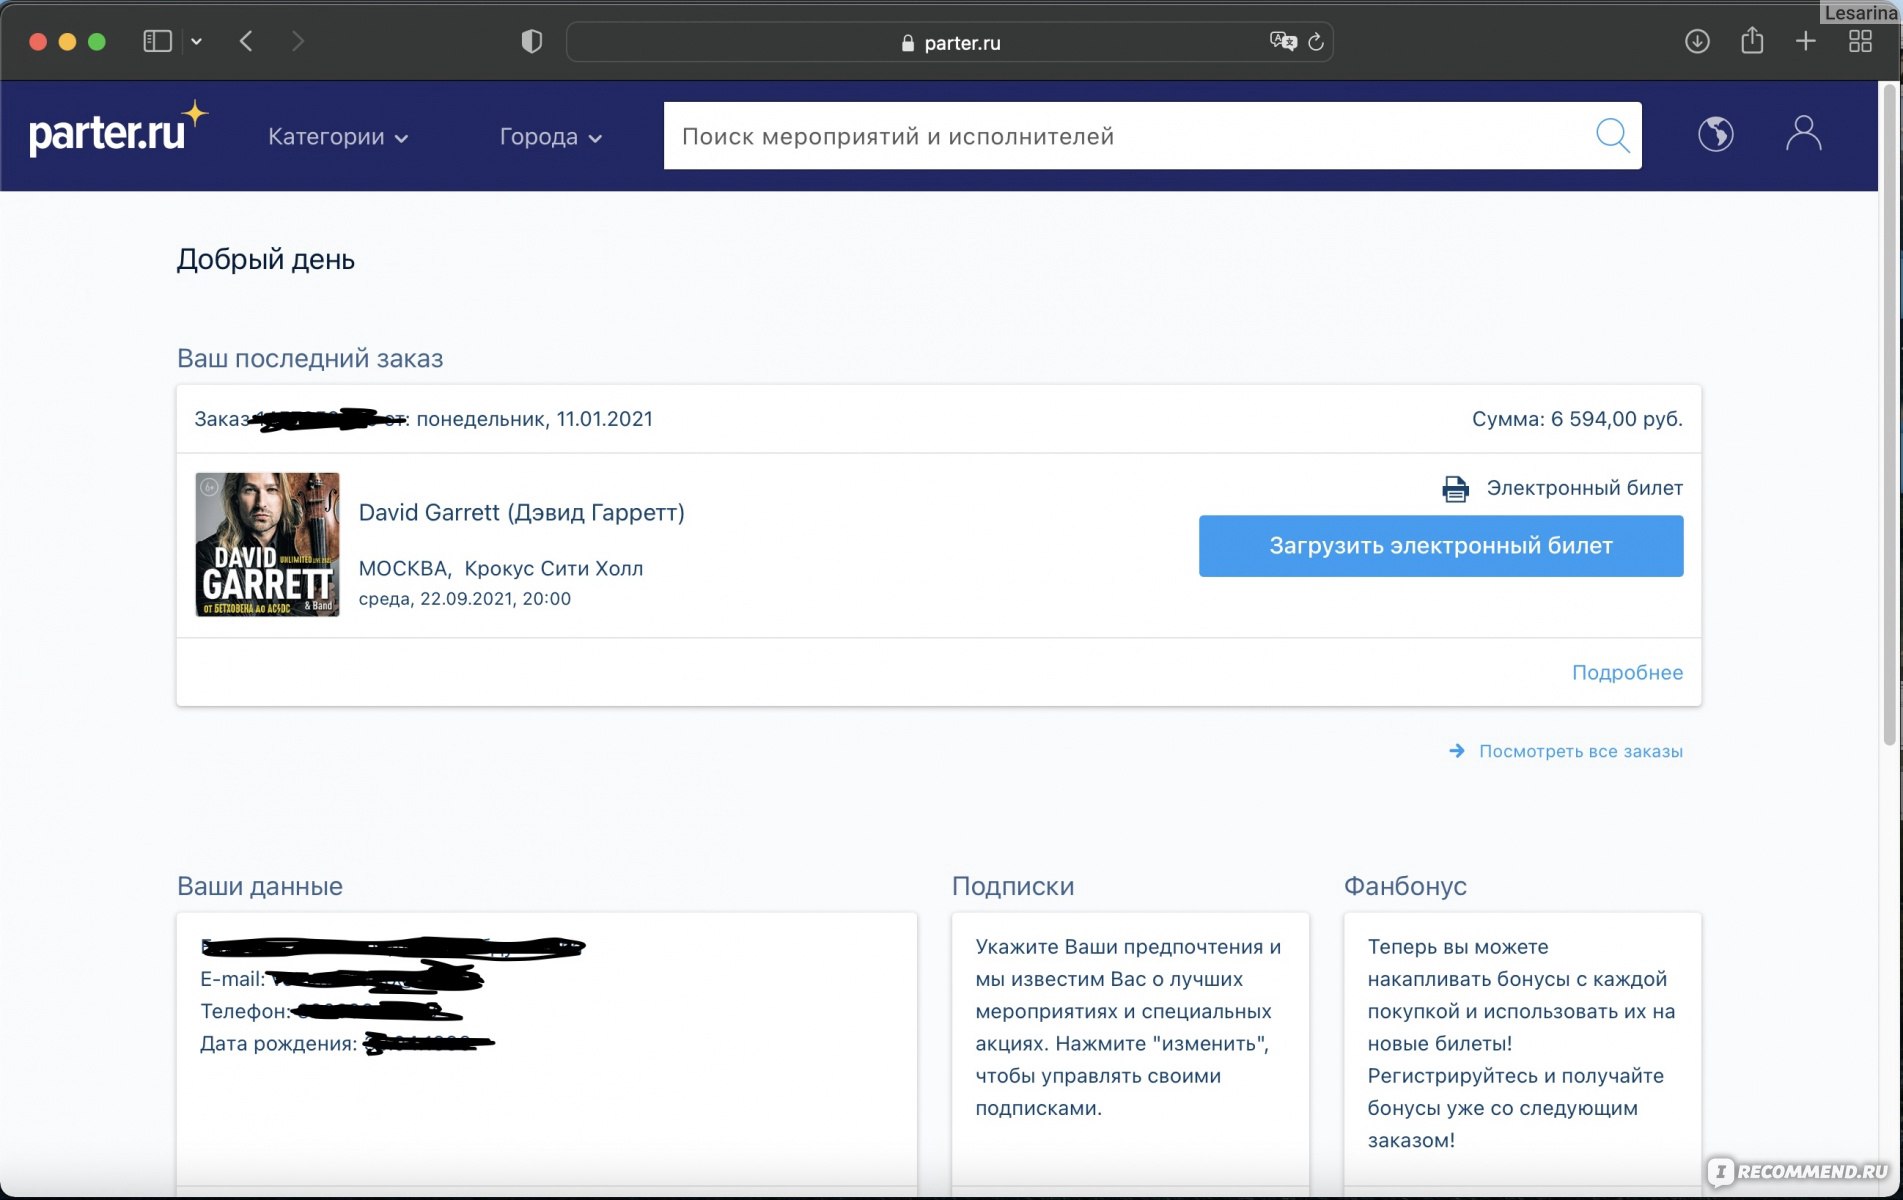Click the Ваш последний заказ heading
This screenshot has height=1200, width=1903.
(310, 359)
